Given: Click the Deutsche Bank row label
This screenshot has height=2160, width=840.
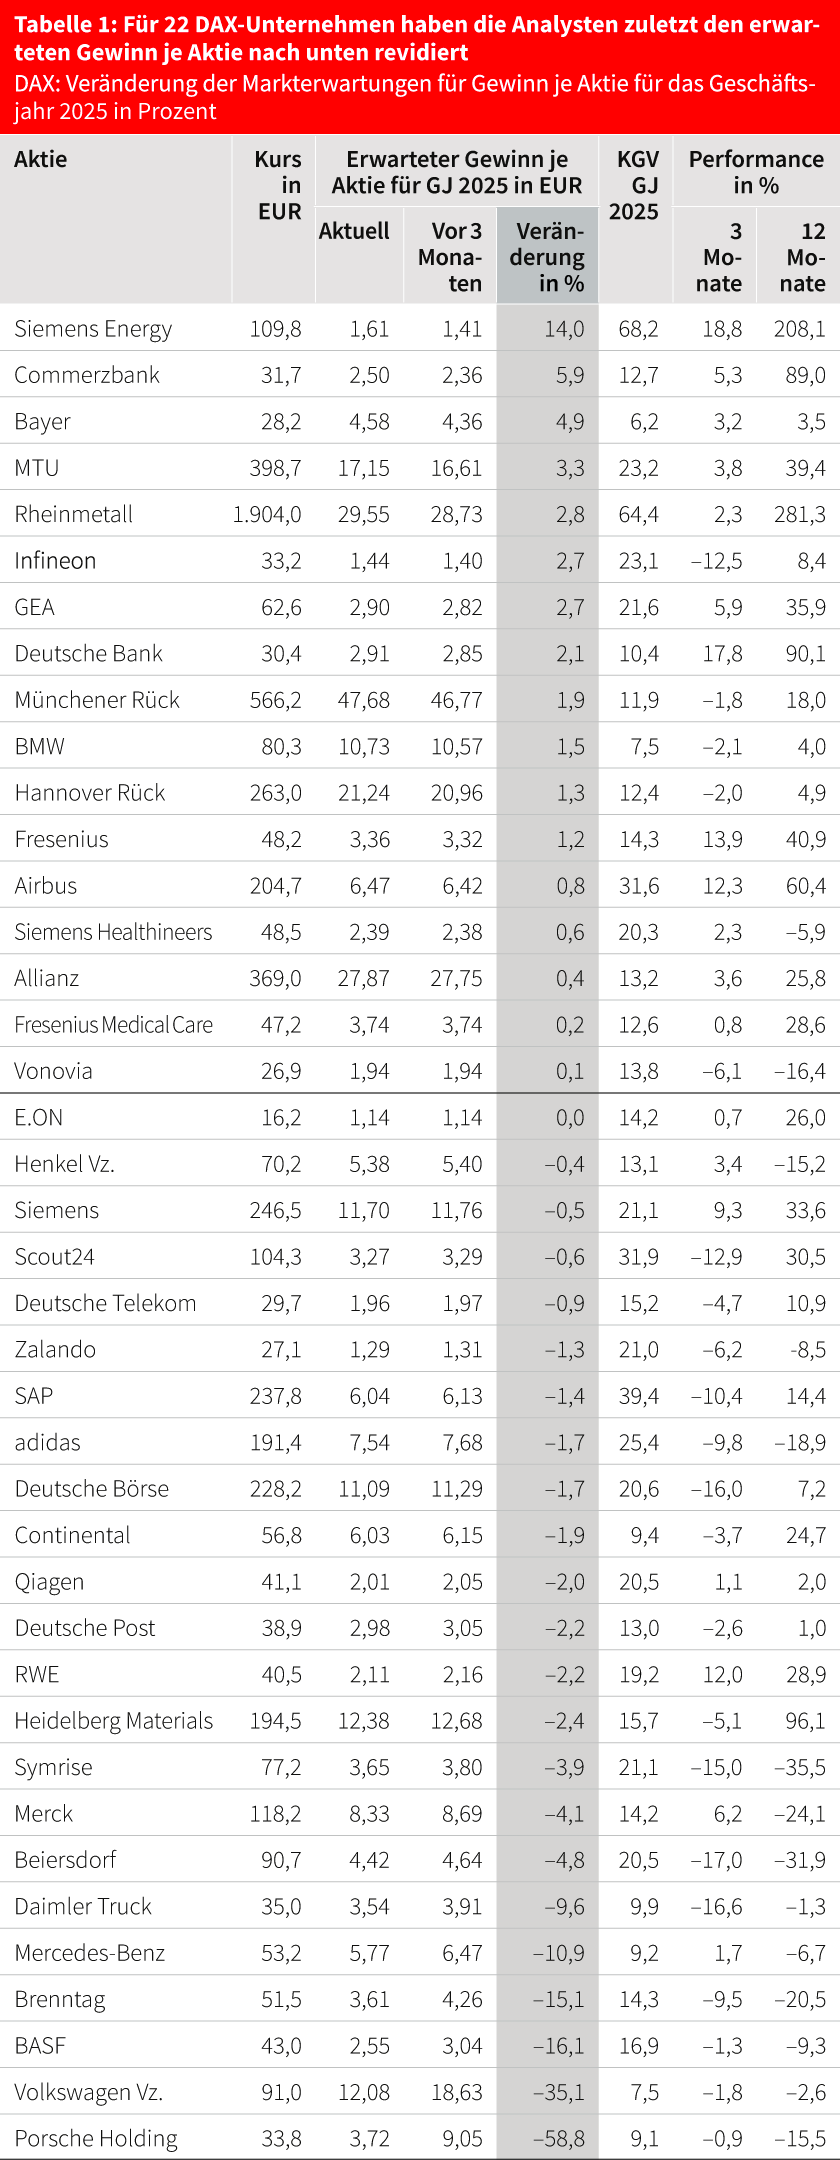Looking at the screenshot, I should pos(88,653).
